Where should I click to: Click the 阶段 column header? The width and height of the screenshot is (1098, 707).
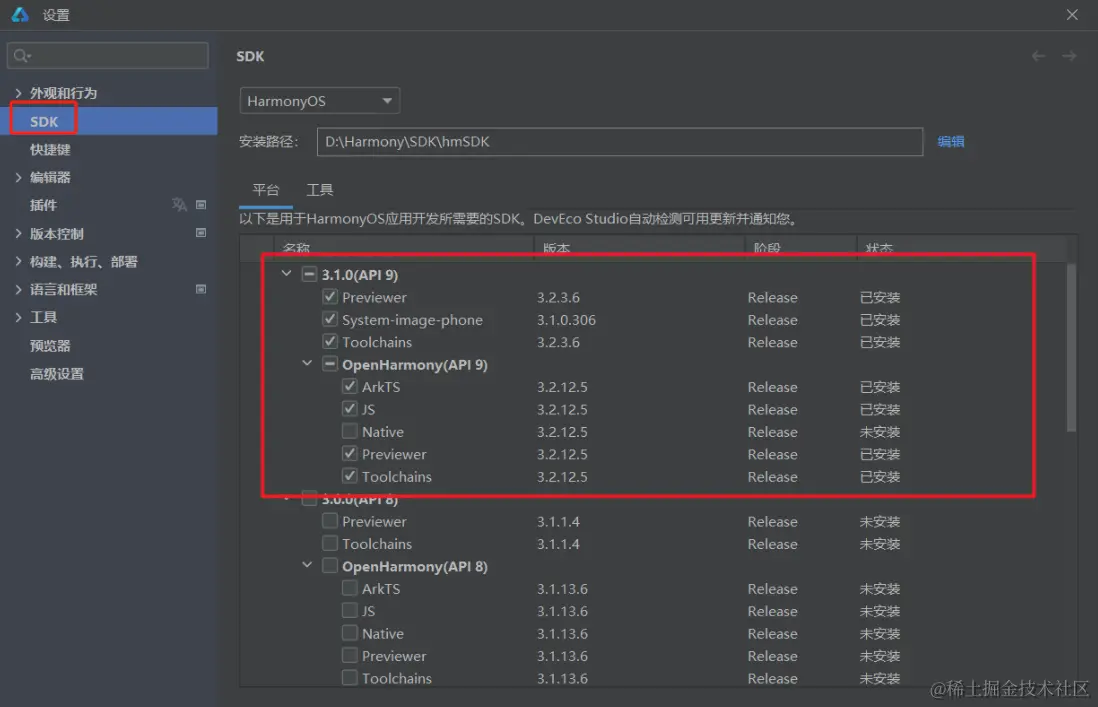(x=767, y=248)
